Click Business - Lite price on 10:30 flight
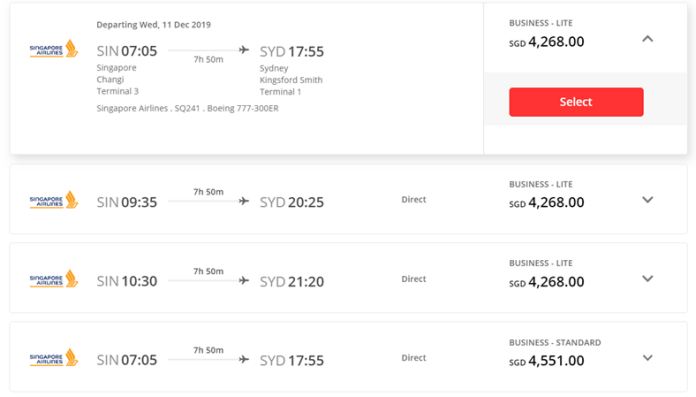 coord(546,282)
